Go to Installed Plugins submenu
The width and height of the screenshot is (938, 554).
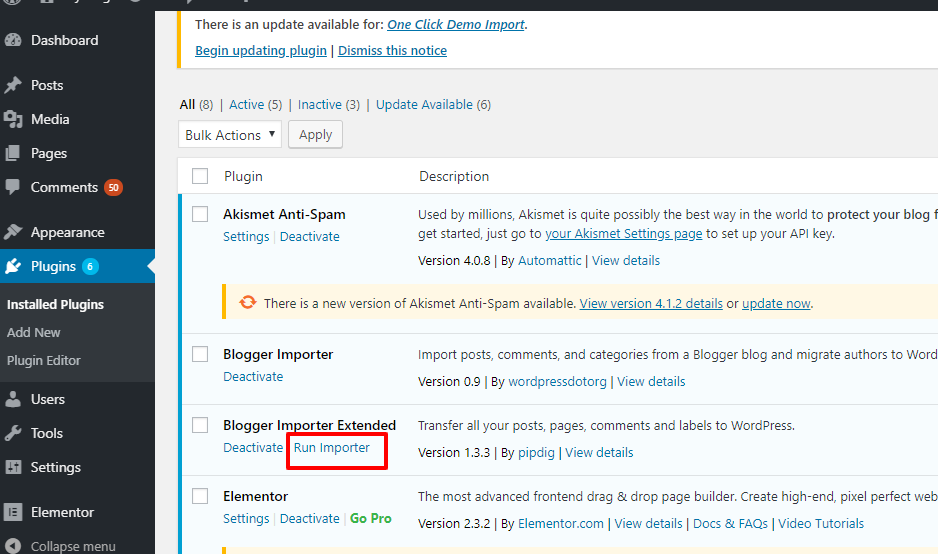55,305
